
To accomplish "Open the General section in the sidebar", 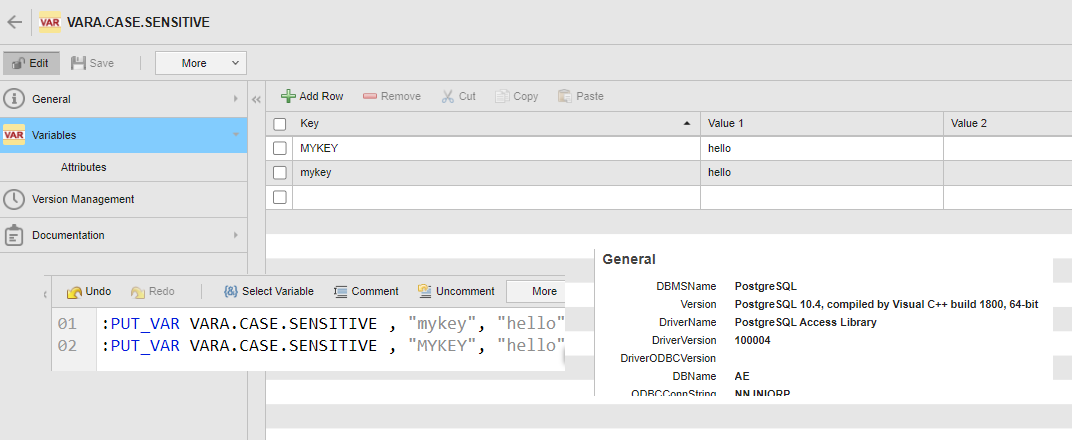I will [x=123, y=99].
